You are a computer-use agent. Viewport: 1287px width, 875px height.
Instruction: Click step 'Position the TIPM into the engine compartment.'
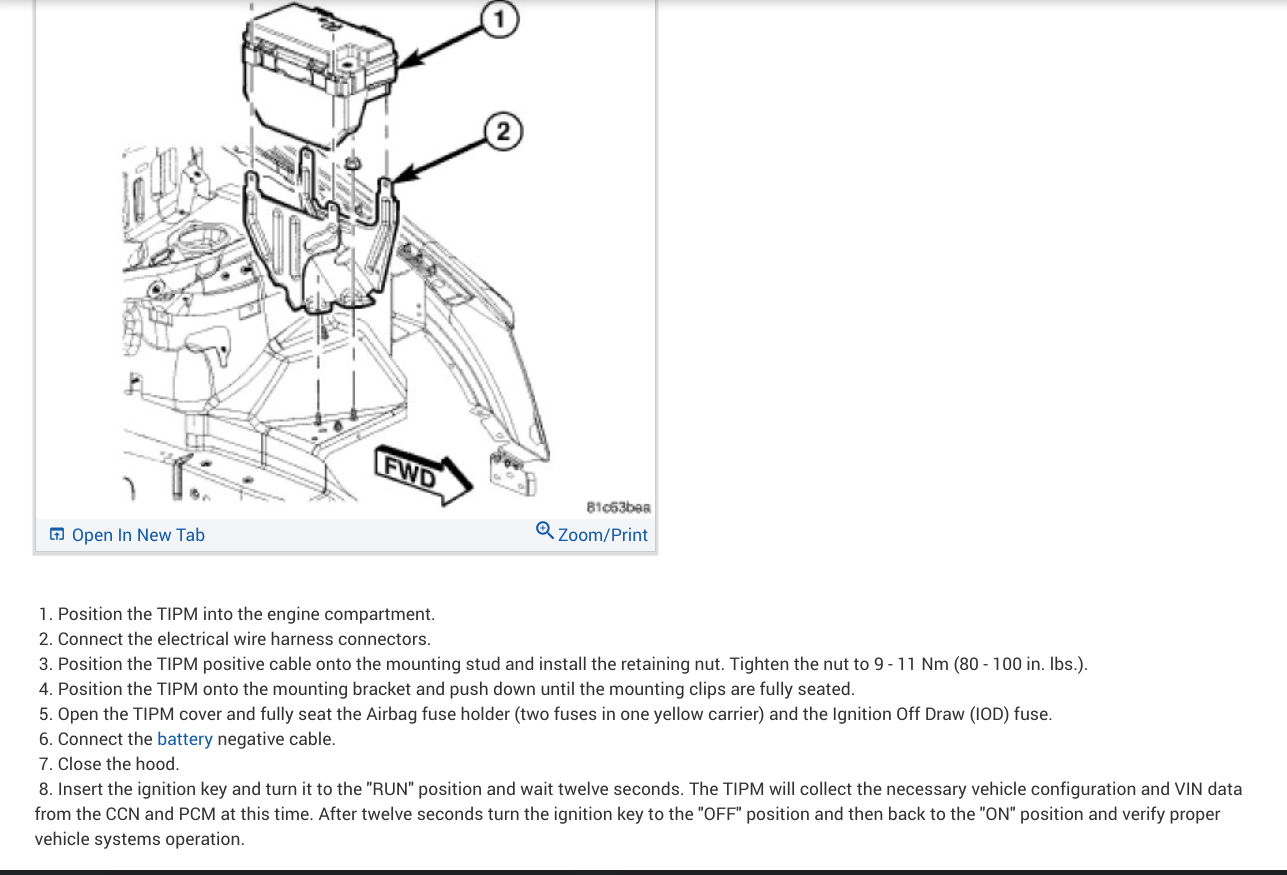pyautogui.click(x=246, y=614)
